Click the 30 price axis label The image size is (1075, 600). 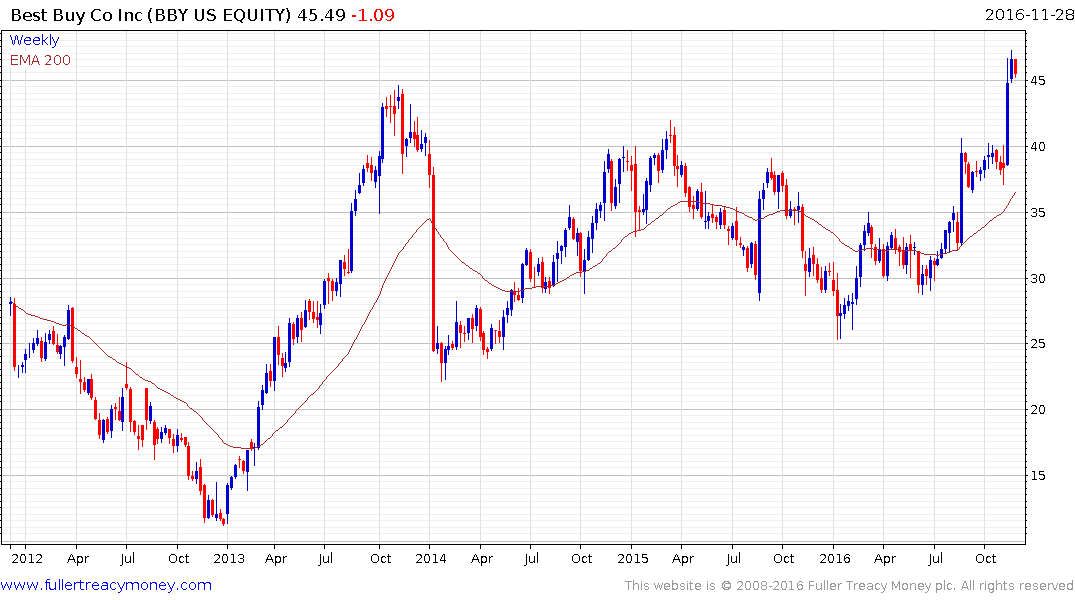pos(1038,278)
